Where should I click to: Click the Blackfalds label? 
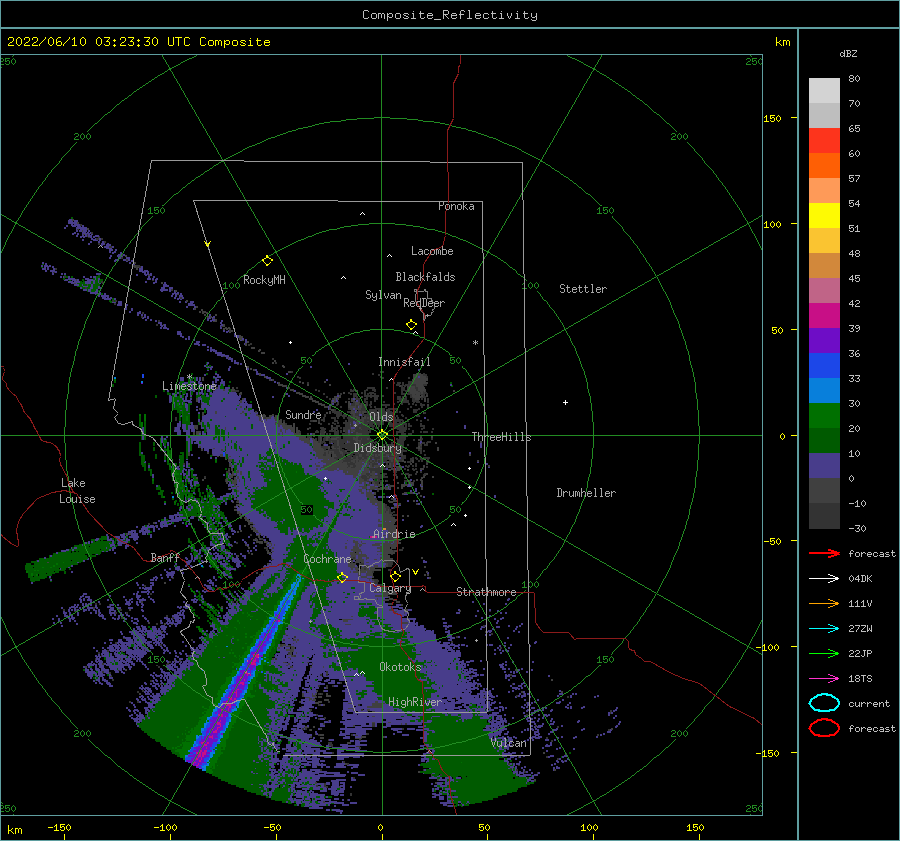pos(425,277)
